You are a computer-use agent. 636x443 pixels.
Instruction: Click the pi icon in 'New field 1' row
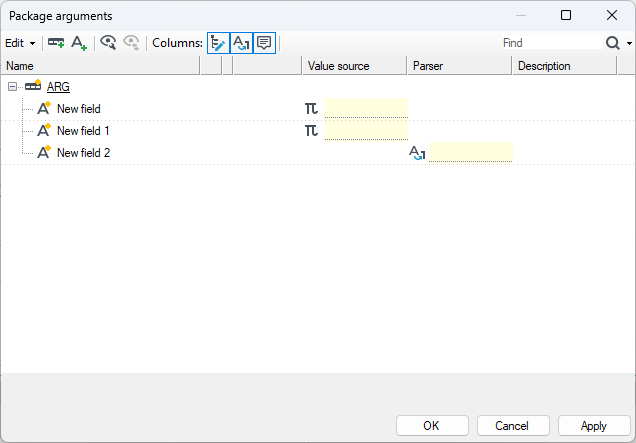click(x=311, y=131)
